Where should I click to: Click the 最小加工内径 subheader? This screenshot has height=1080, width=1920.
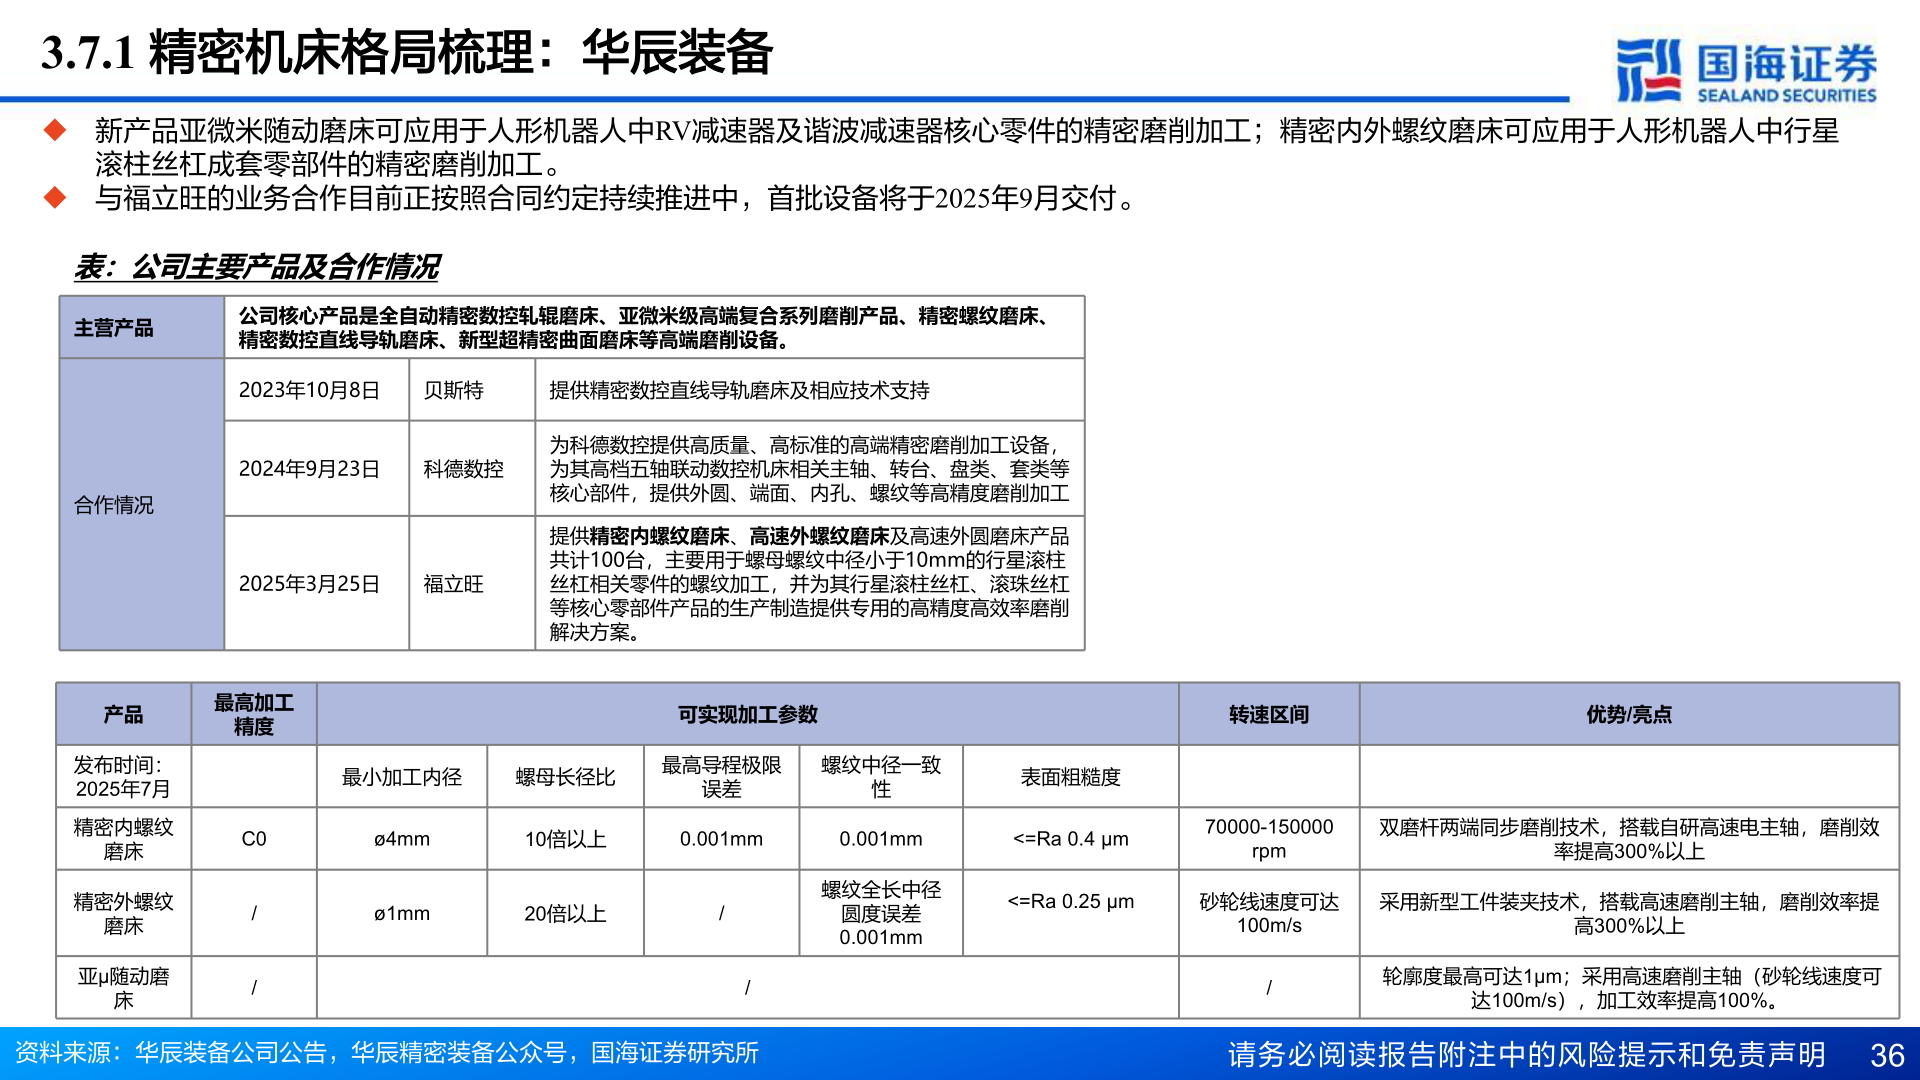click(402, 777)
